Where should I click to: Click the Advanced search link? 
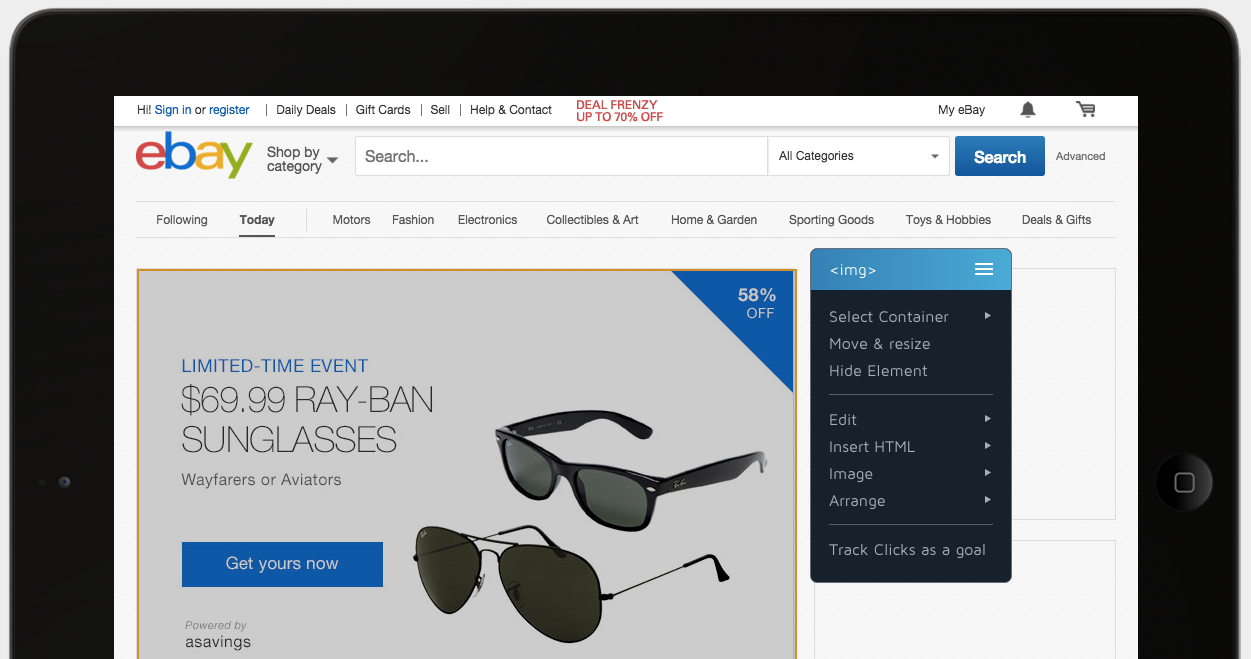point(1081,156)
